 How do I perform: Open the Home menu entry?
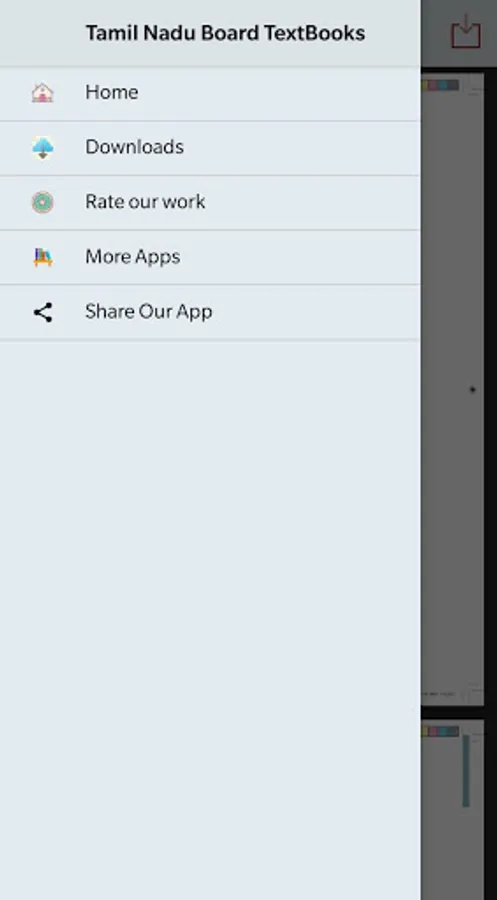pyautogui.click(x=210, y=94)
